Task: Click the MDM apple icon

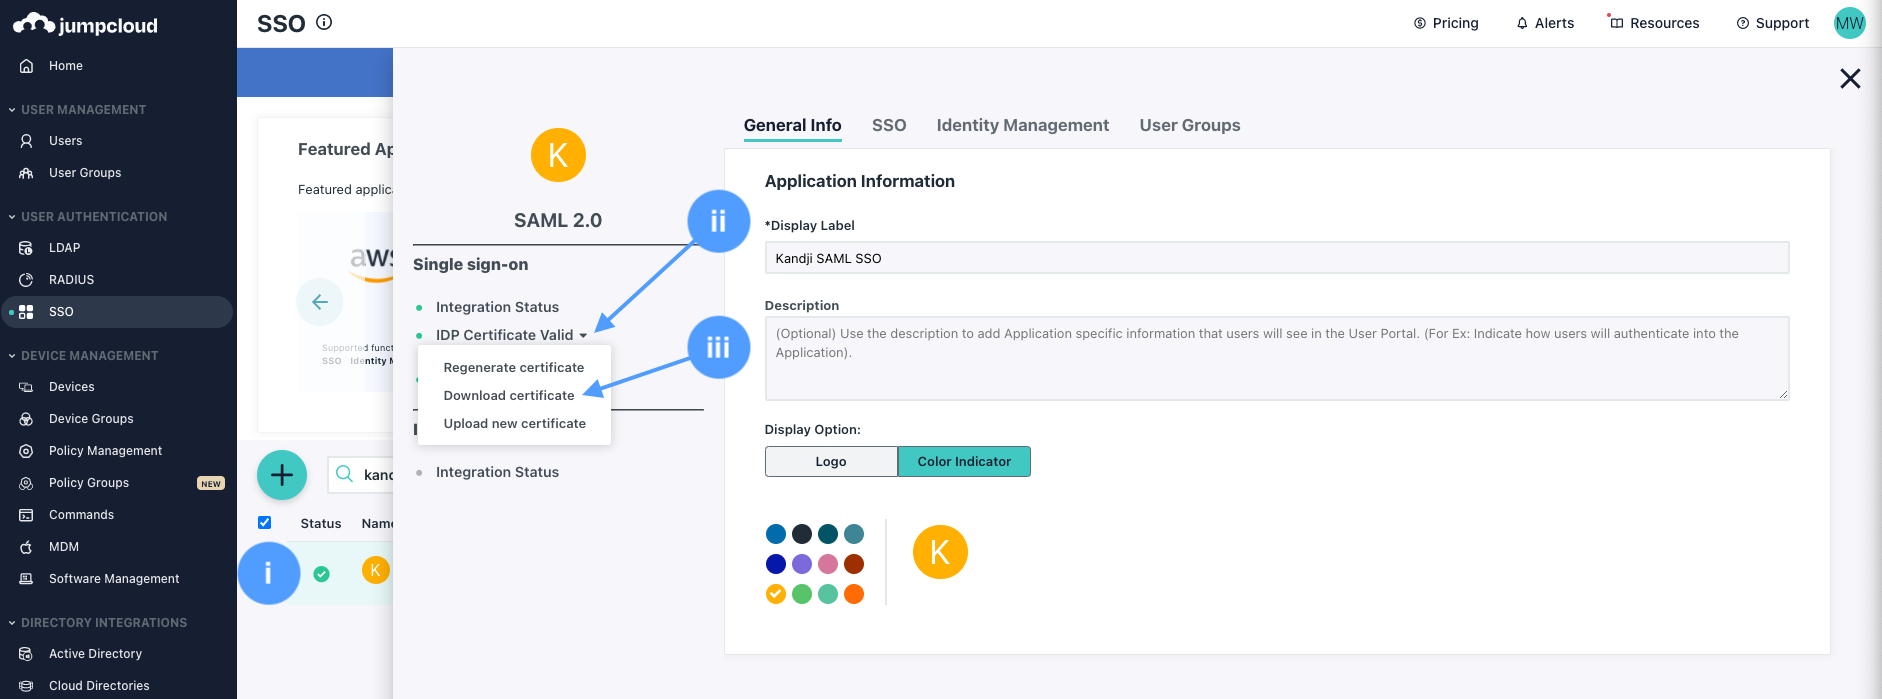Action: point(27,547)
